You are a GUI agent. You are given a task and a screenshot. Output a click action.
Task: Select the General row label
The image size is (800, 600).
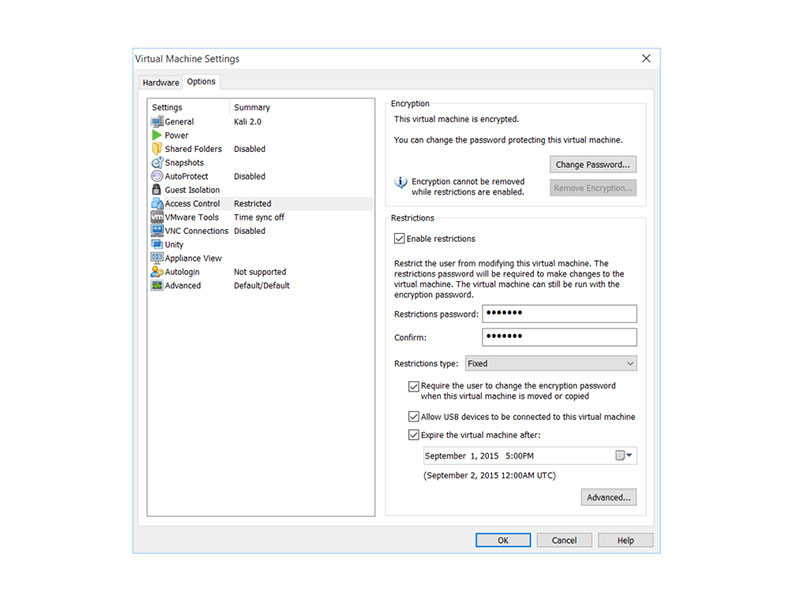tap(179, 122)
